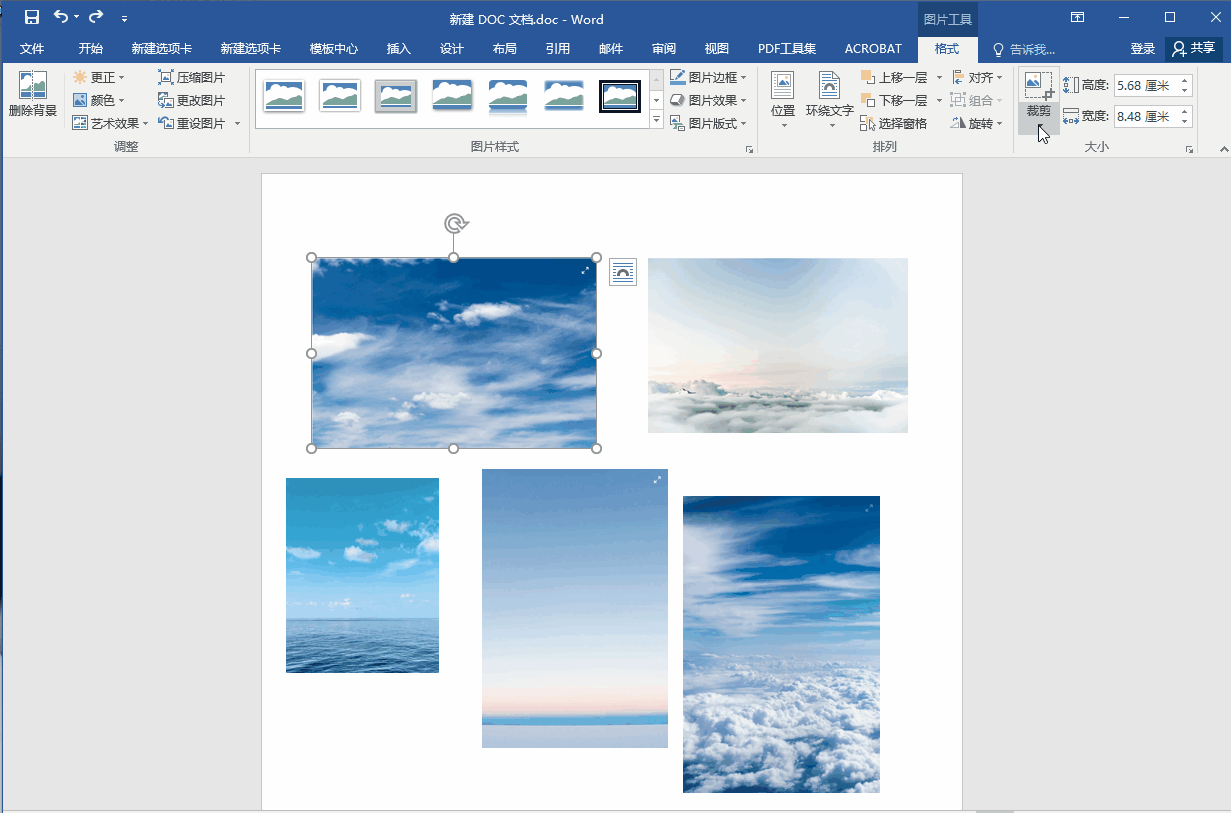1231x813 pixels.
Task: Click the layout options icon beside selected picture
Action: [x=623, y=272]
